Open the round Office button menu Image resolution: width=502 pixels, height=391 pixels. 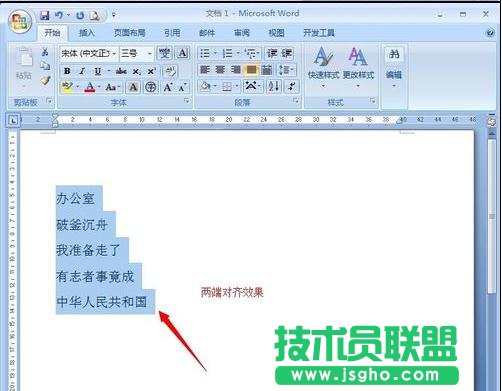coord(20,21)
